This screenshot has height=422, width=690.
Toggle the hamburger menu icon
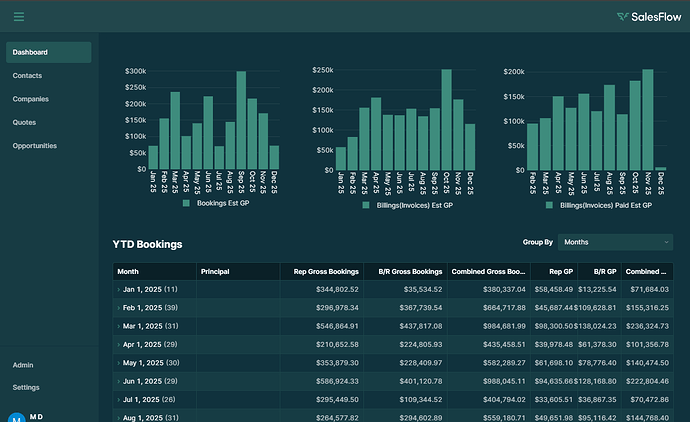(19, 16)
